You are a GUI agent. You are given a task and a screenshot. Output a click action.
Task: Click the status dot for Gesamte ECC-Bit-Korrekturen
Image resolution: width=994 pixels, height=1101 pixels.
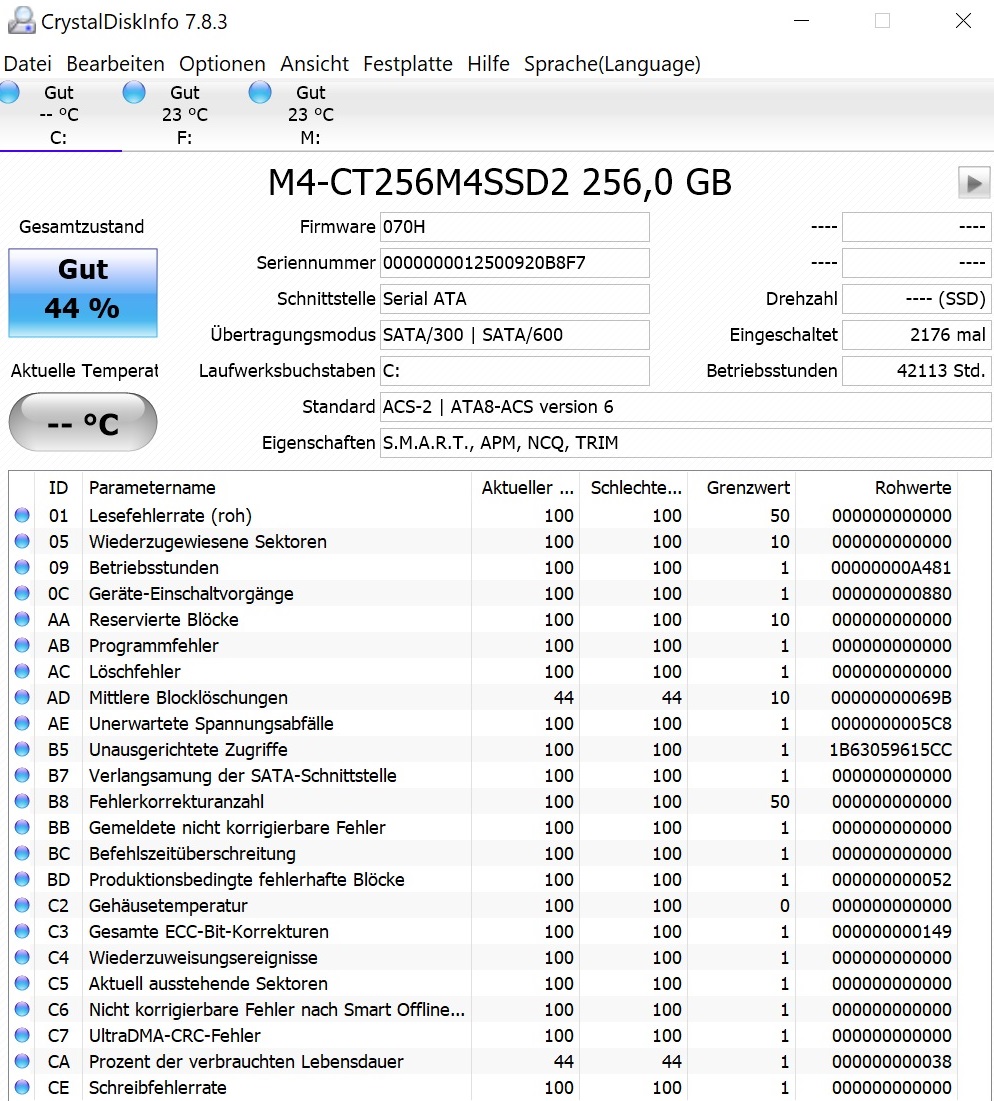pos(22,931)
